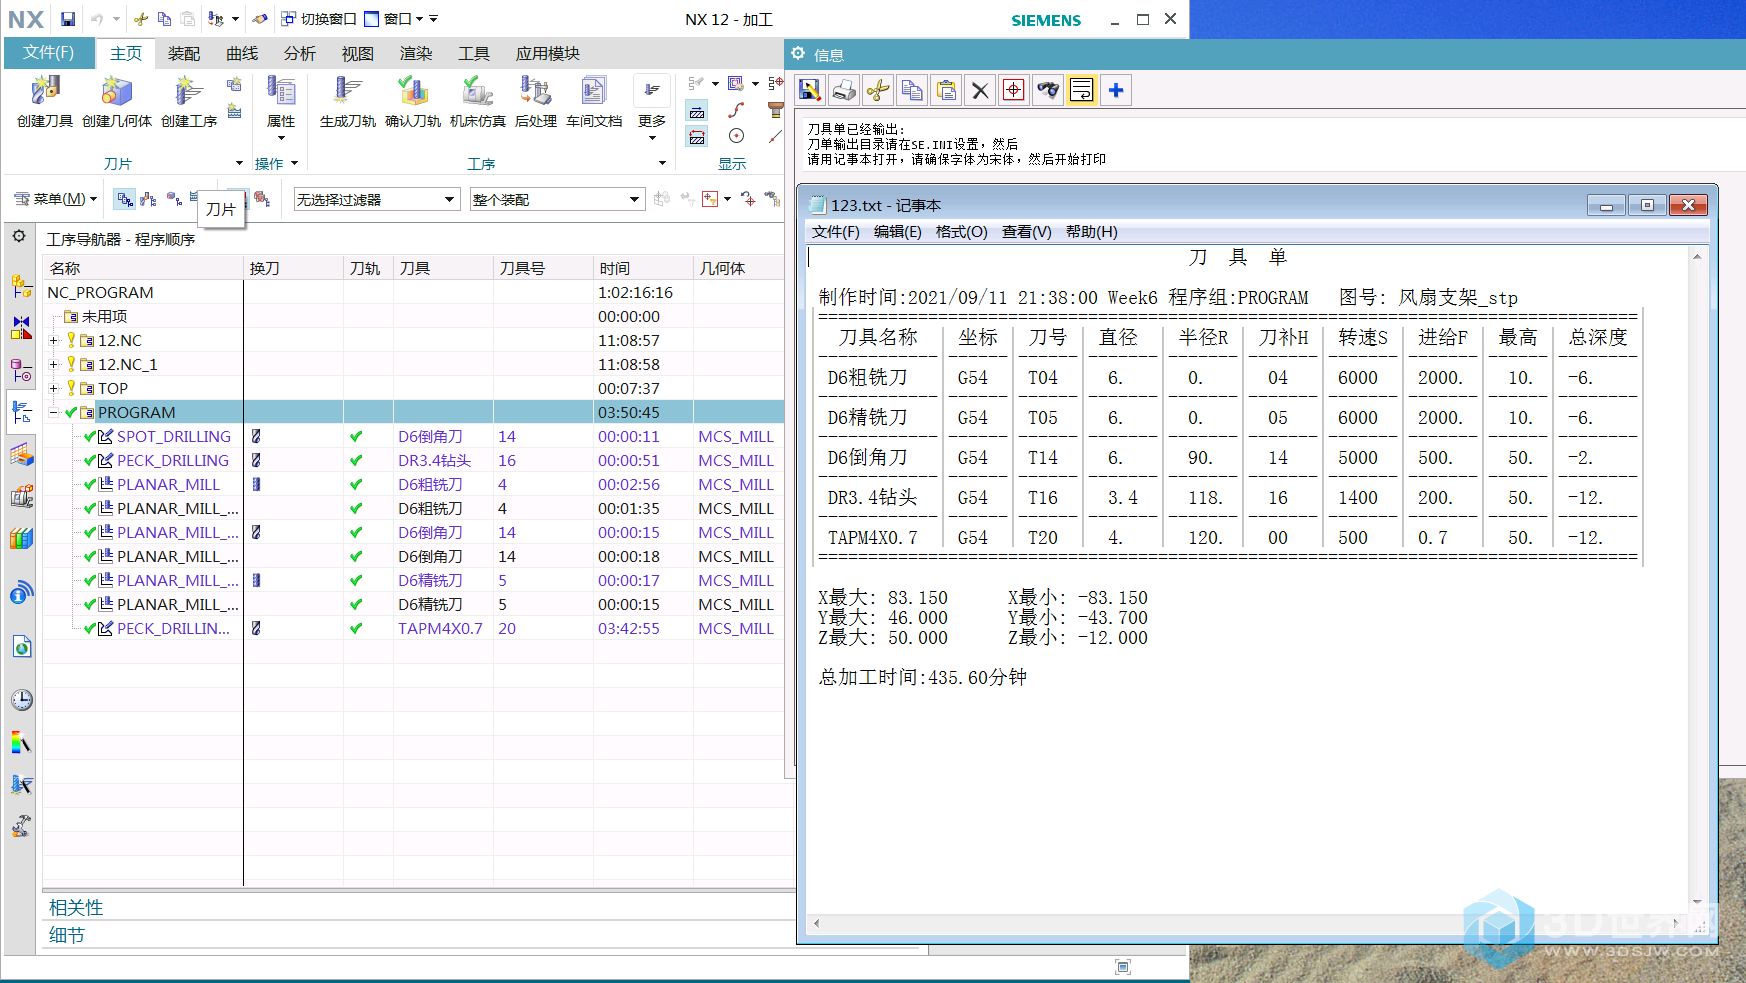
Task: Click the binoculars find icon in the Information window
Action: pyautogui.click(x=1048, y=91)
